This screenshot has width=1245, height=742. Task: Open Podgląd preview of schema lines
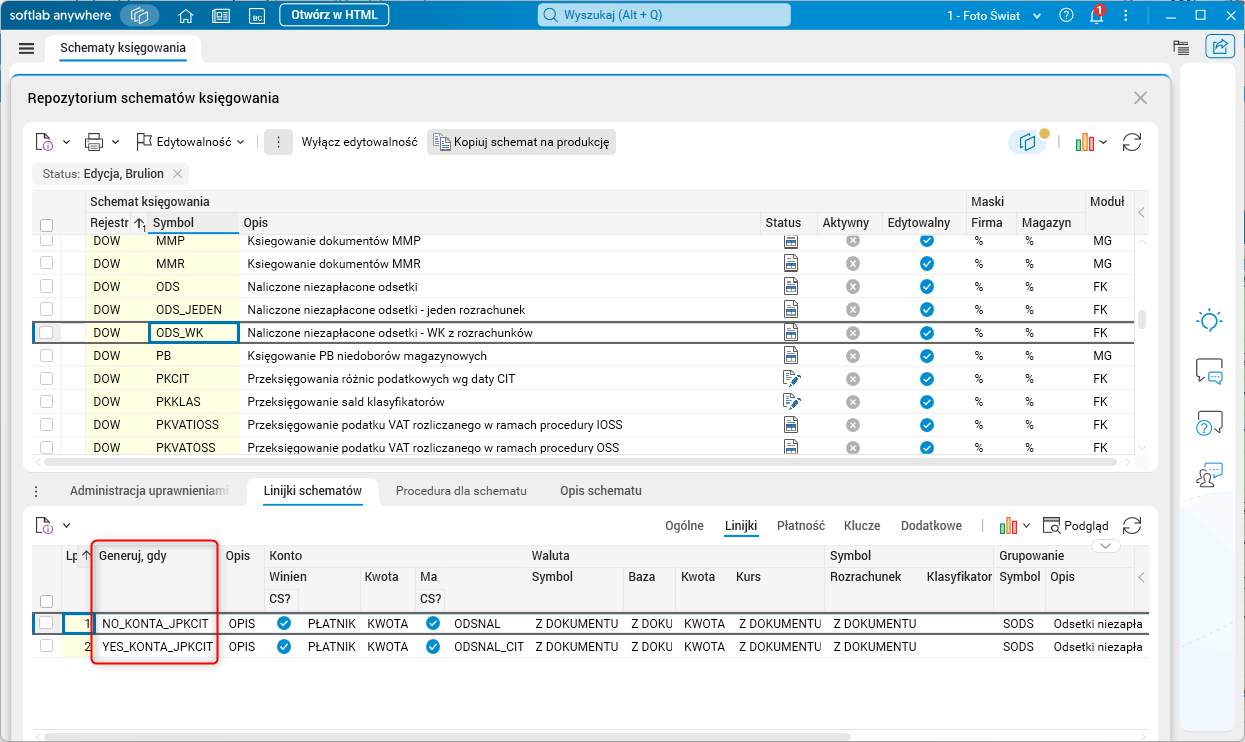[1076, 526]
